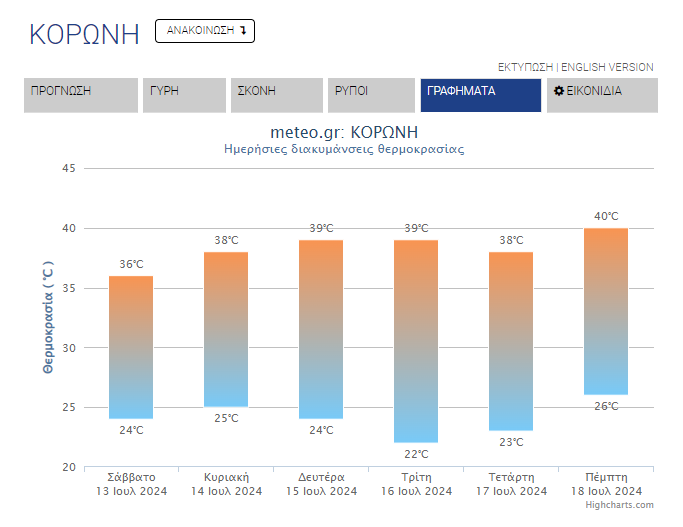Viewport: 683px width, 527px height.
Task: Click the Κυριακή 14 Ιουλ 2024 axis label
Action: tap(226, 484)
